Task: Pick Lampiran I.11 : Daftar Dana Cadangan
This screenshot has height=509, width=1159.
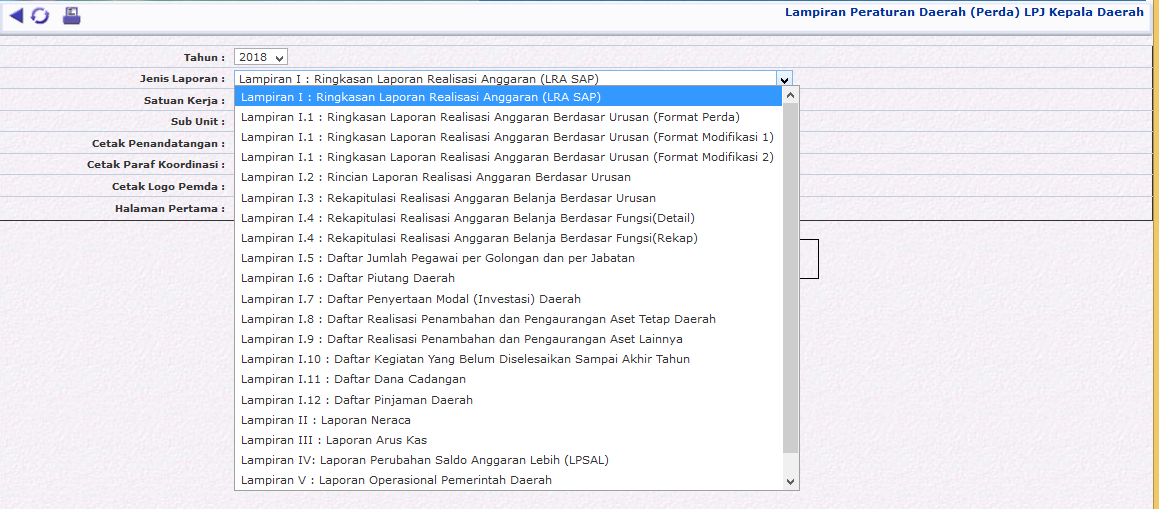Action: tap(353, 379)
